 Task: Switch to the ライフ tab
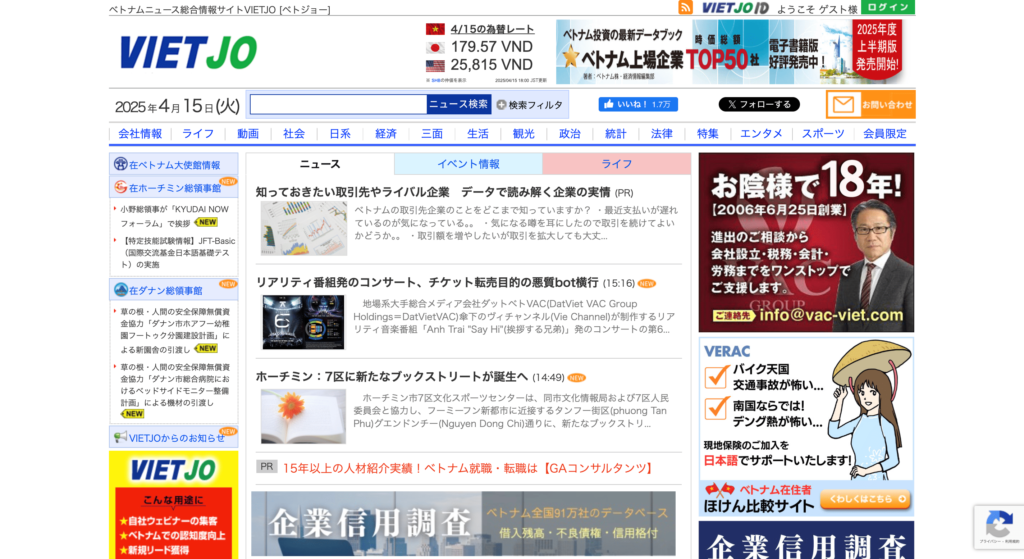pos(616,164)
